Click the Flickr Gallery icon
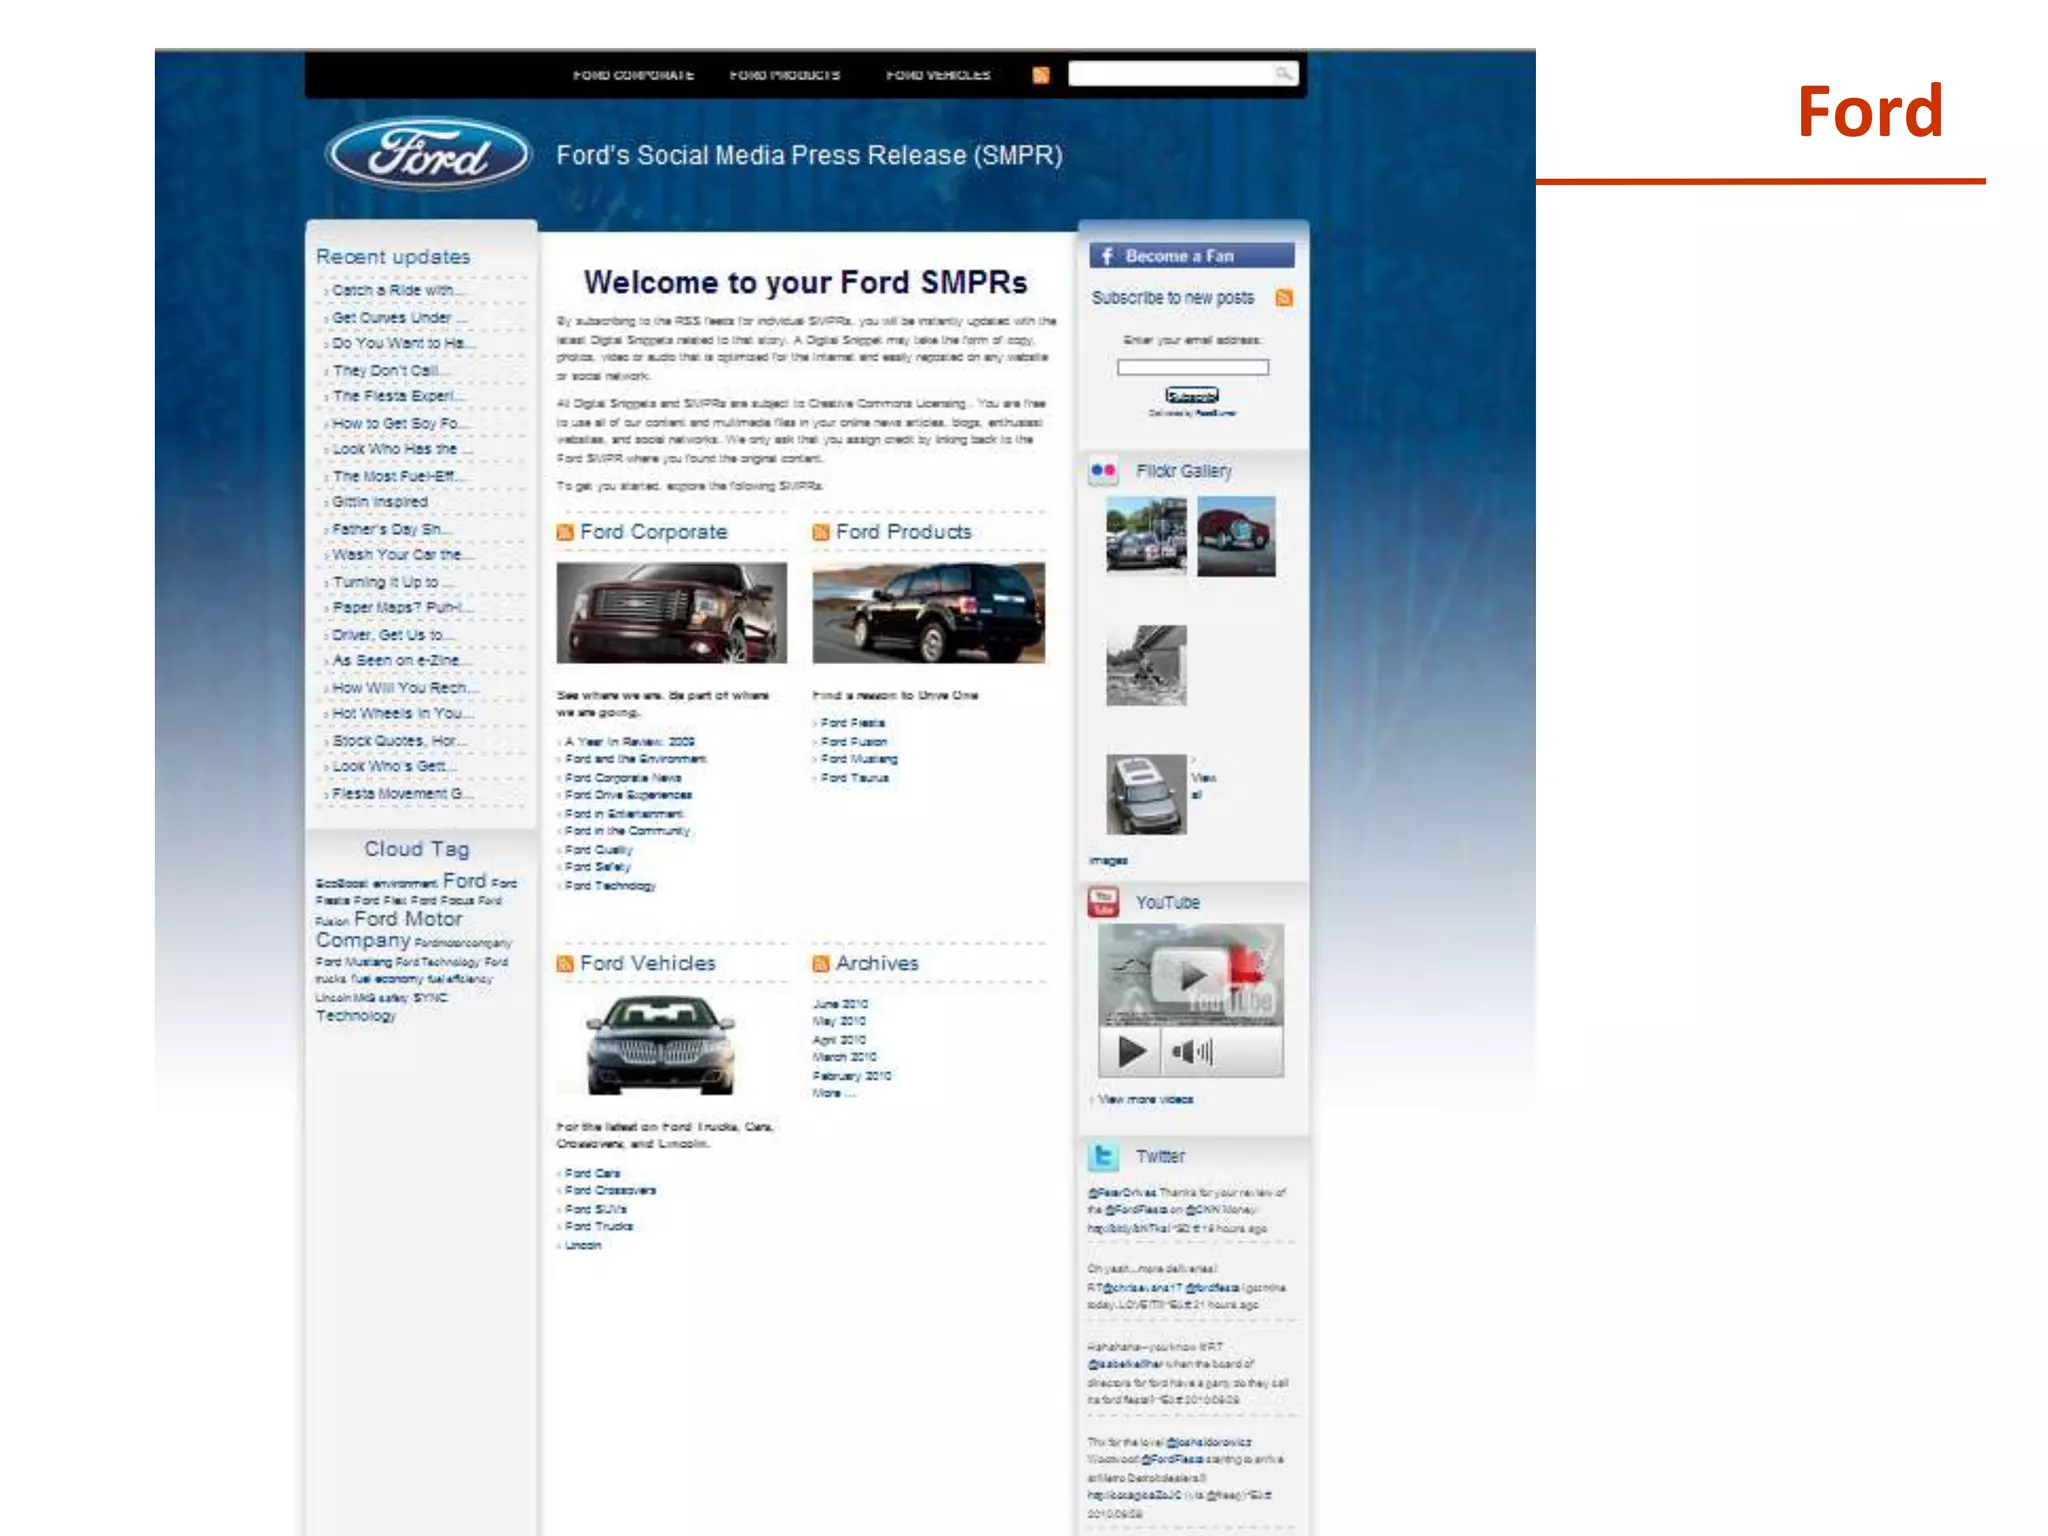This screenshot has height=1536, width=2048. [x=1103, y=470]
